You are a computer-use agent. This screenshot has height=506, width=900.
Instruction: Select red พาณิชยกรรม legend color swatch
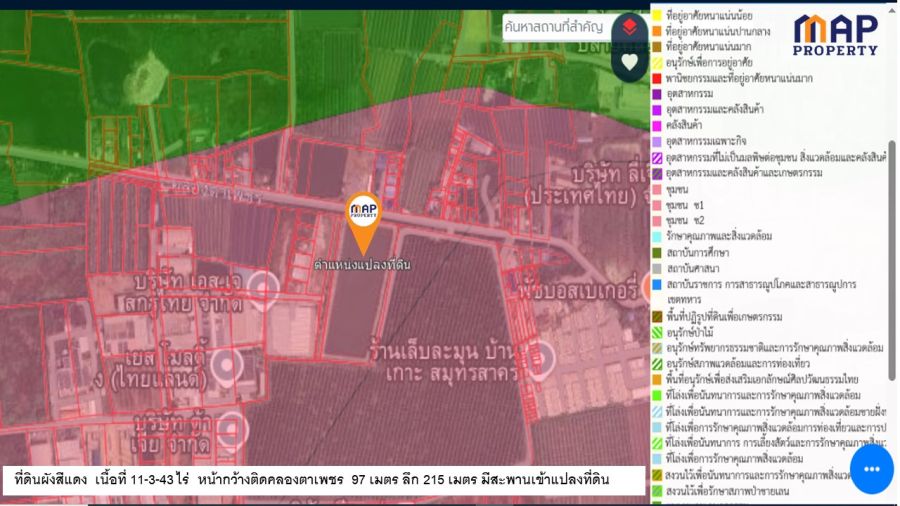tap(657, 78)
